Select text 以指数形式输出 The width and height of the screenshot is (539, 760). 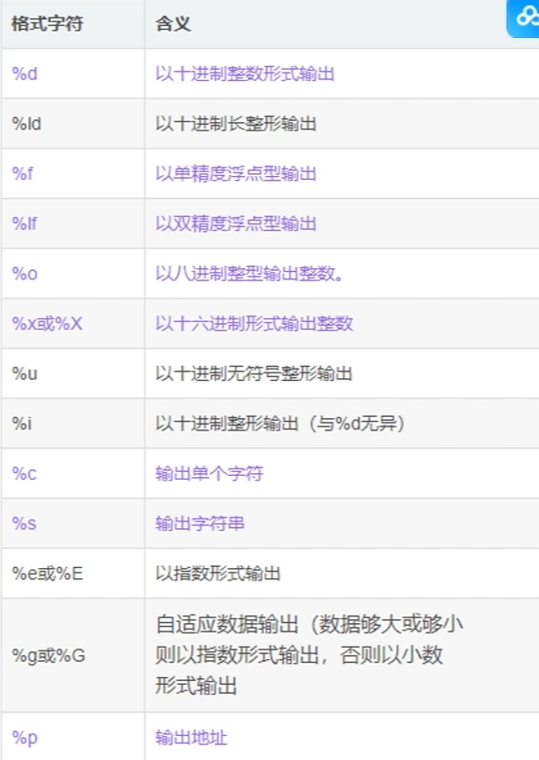[x=218, y=573]
